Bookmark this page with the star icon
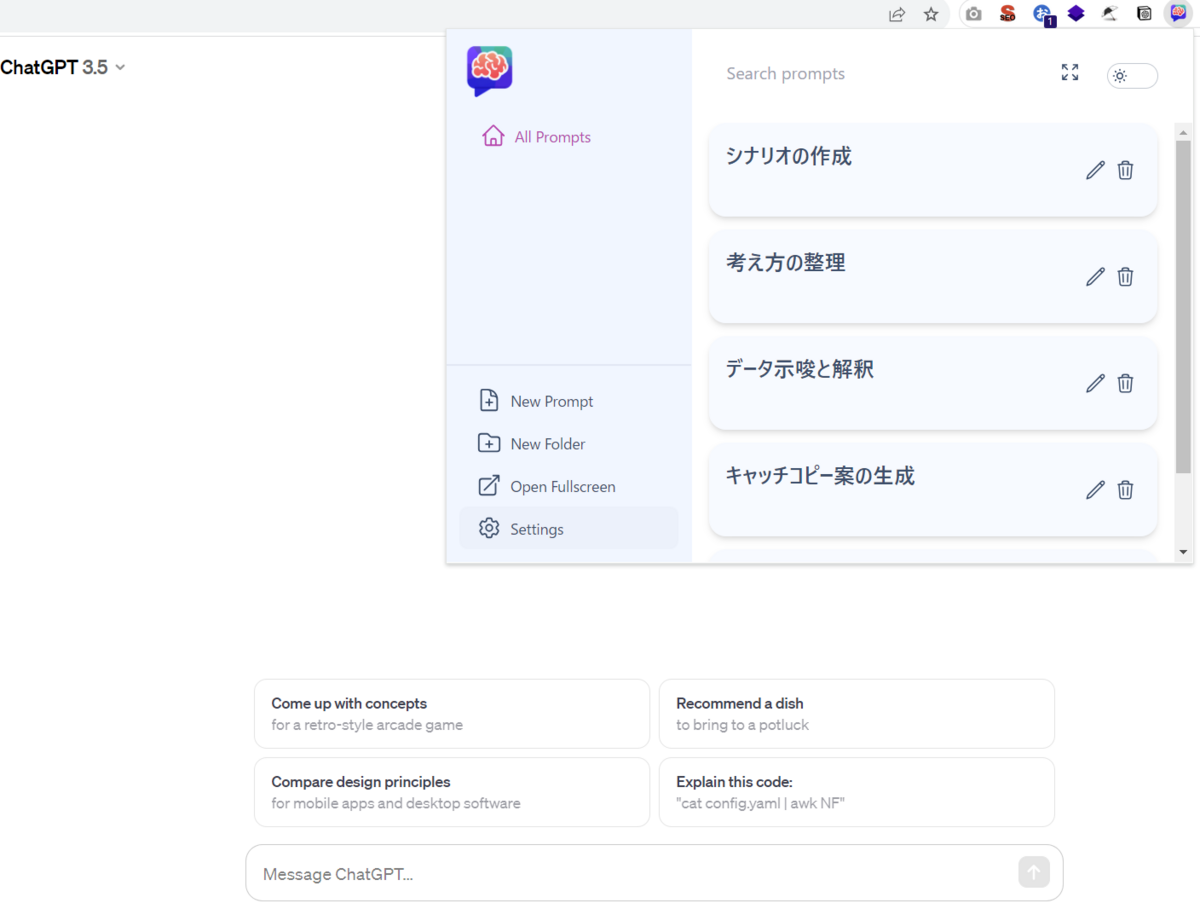The image size is (1200, 909). point(931,14)
